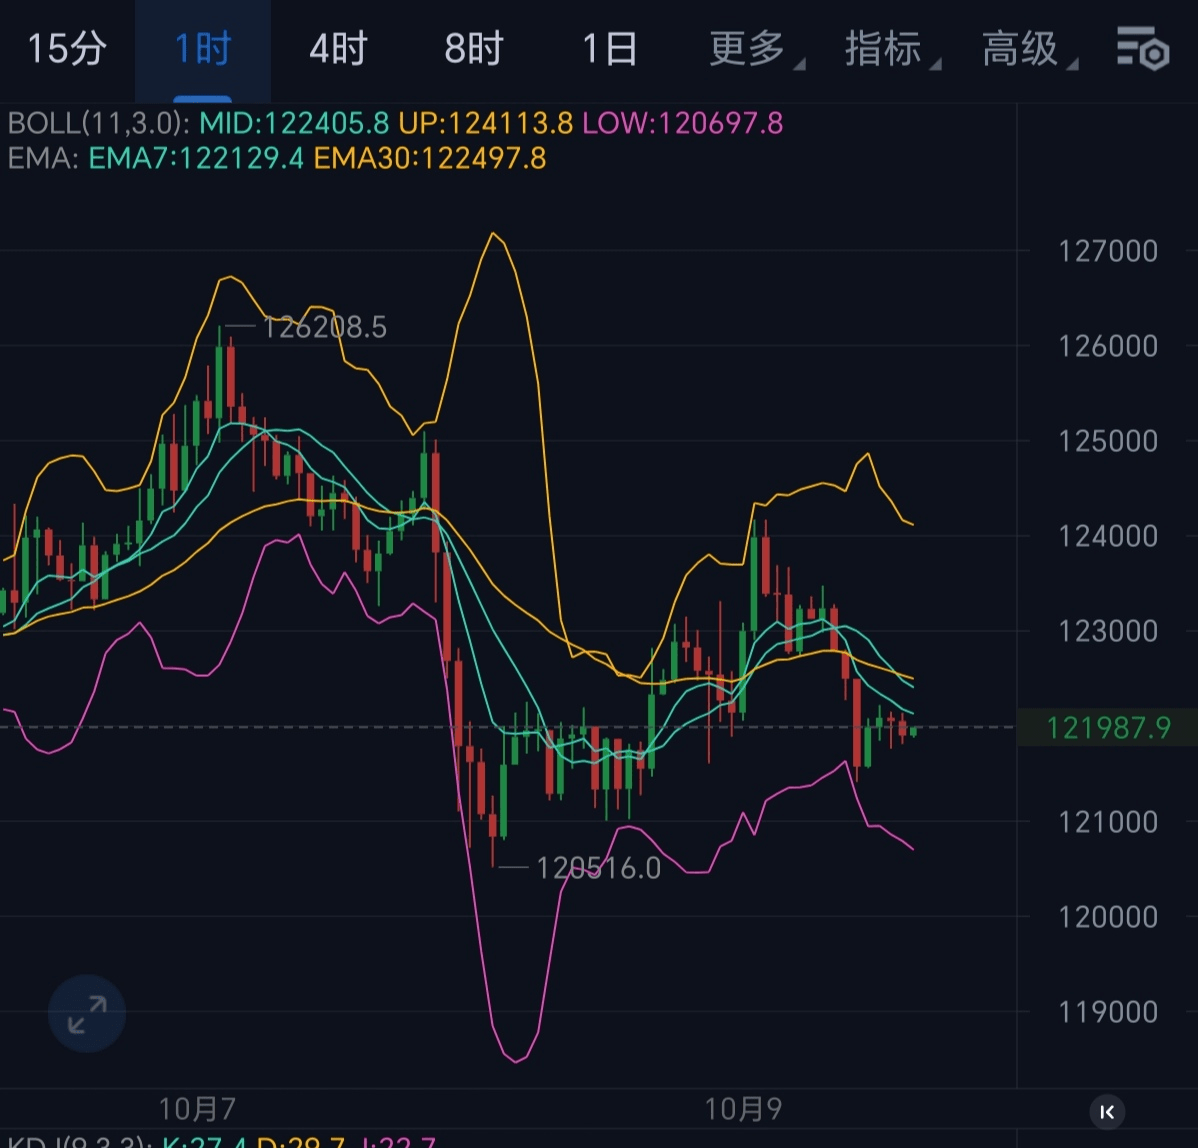Click the 120516.0 low price marker
1198x1148 pixels.
point(598,868)
